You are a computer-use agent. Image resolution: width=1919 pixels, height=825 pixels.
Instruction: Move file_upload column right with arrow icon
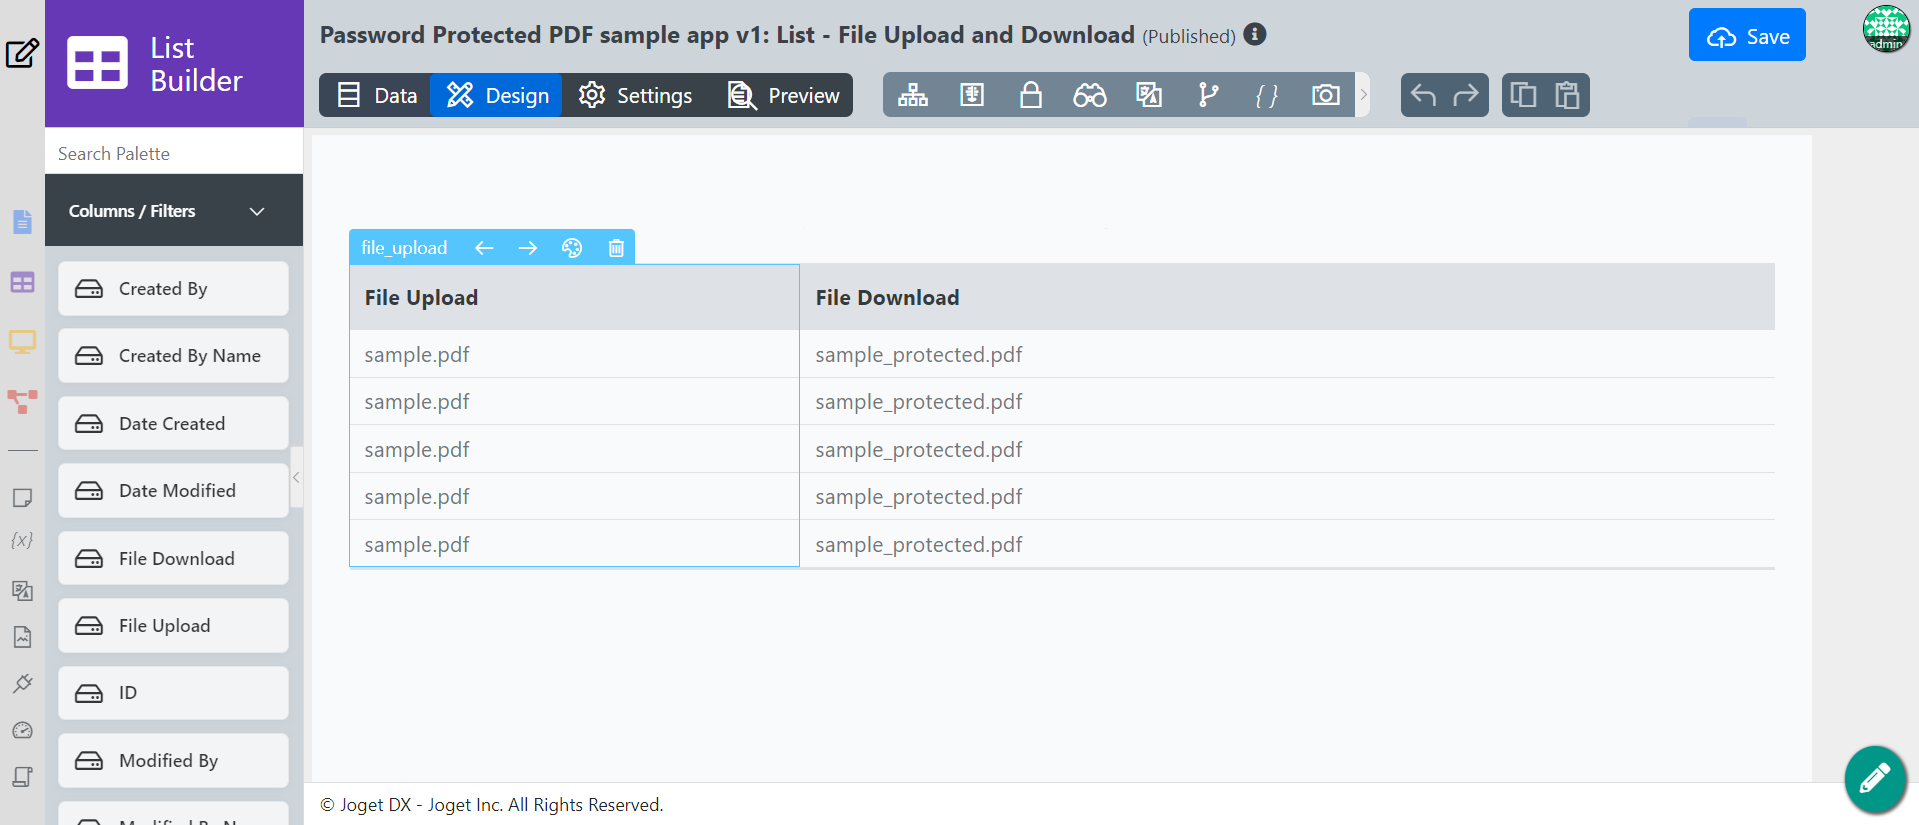pyautogui.click(x=528, y=248)
